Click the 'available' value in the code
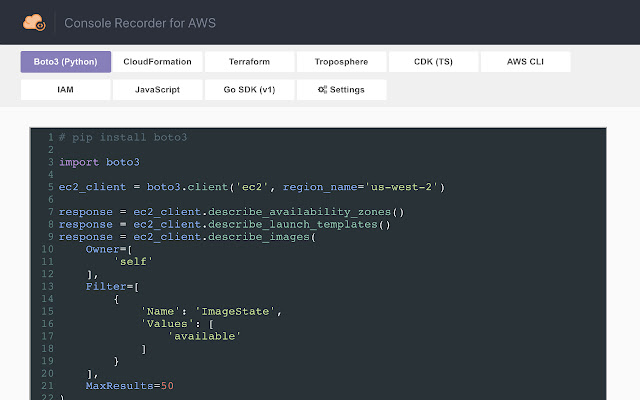 tap(204, 336)
